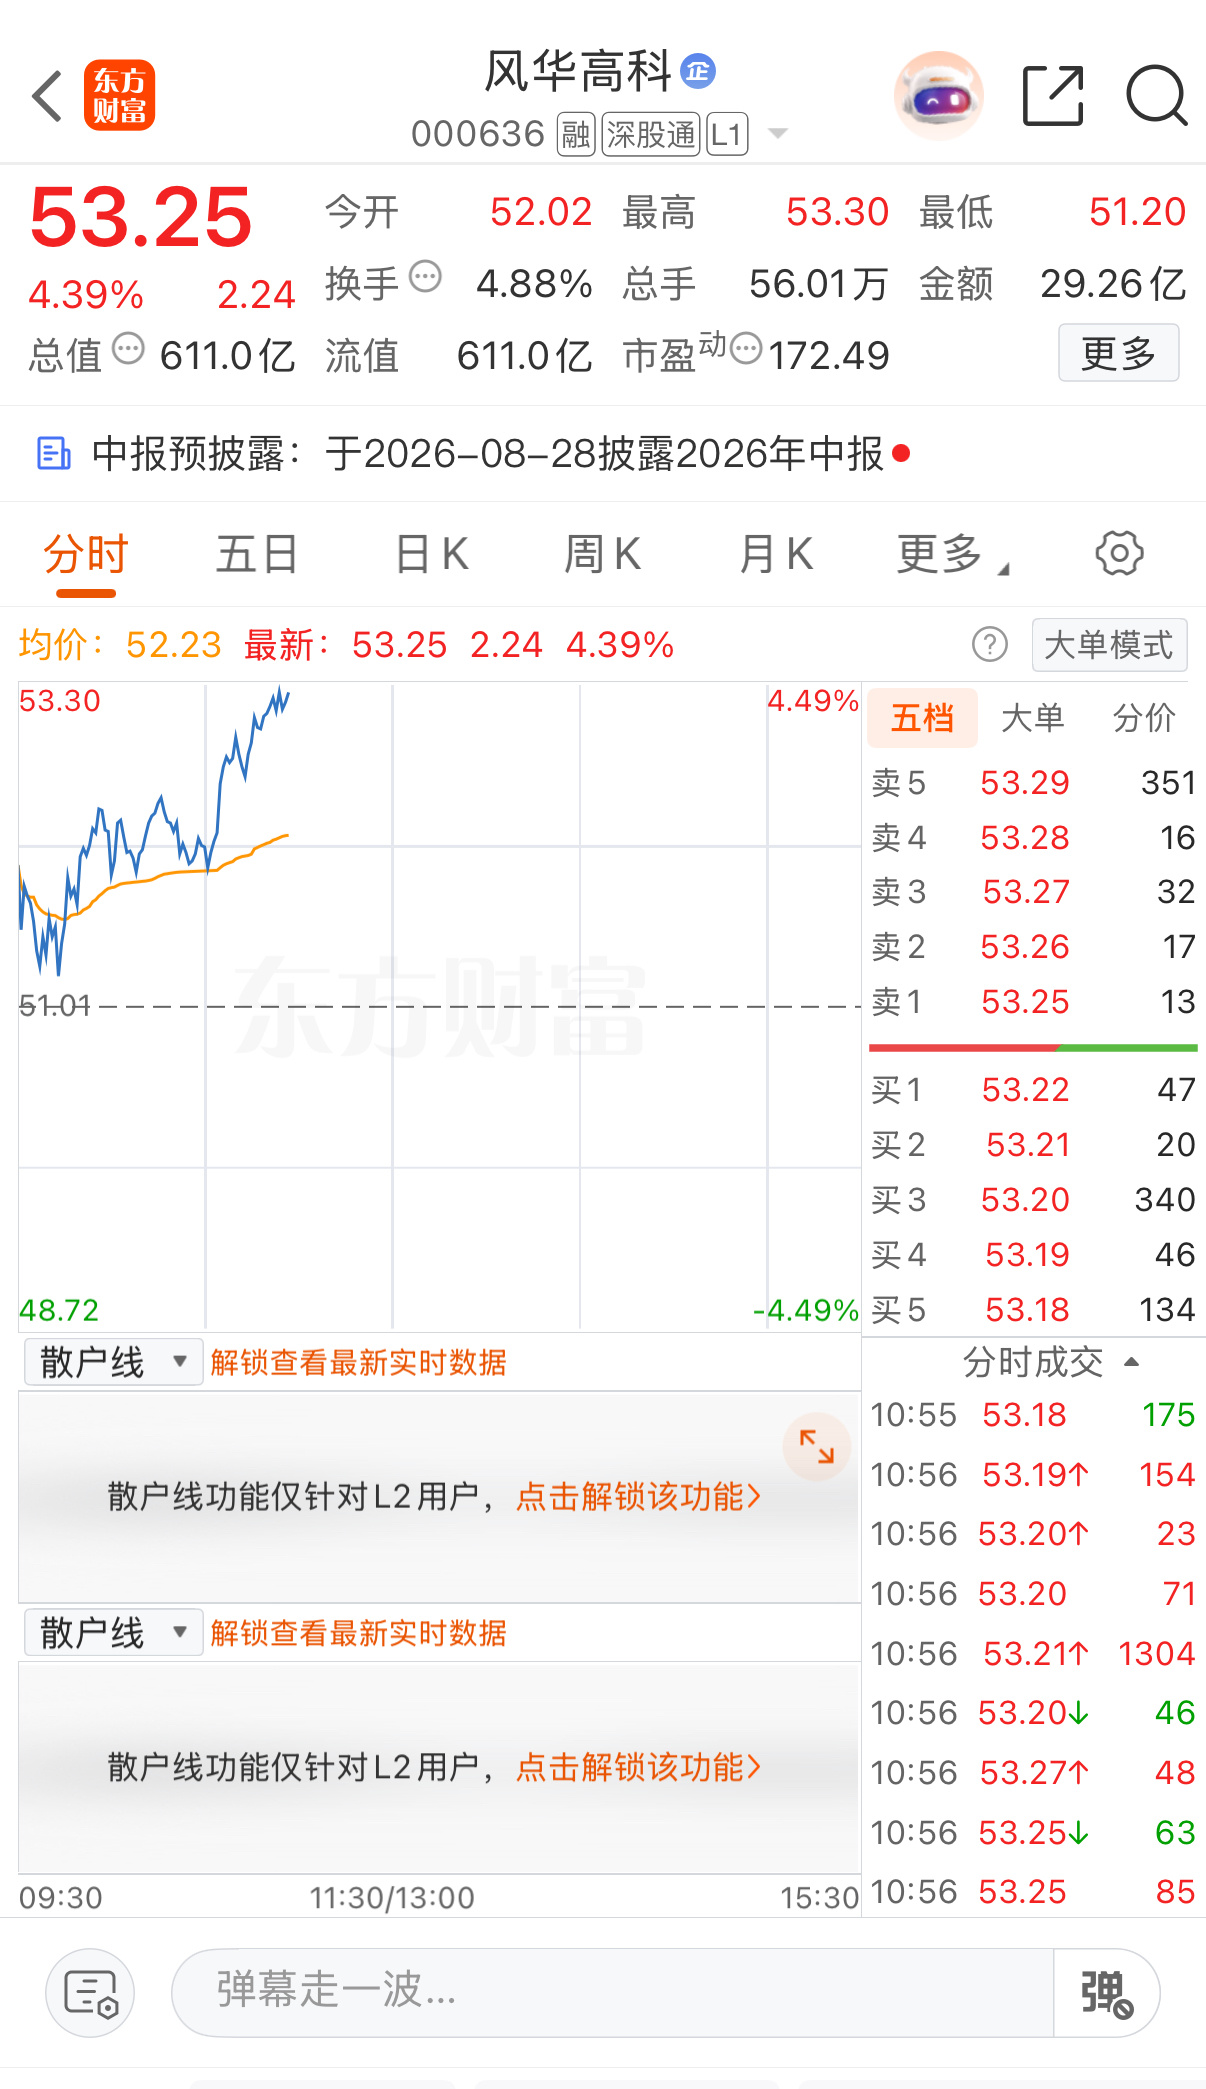The width and height of the screenshot is (1206, 2089).
Task: Open the danmaku settings list icon
Action: pyautogui.click(x=90, y=1992)
